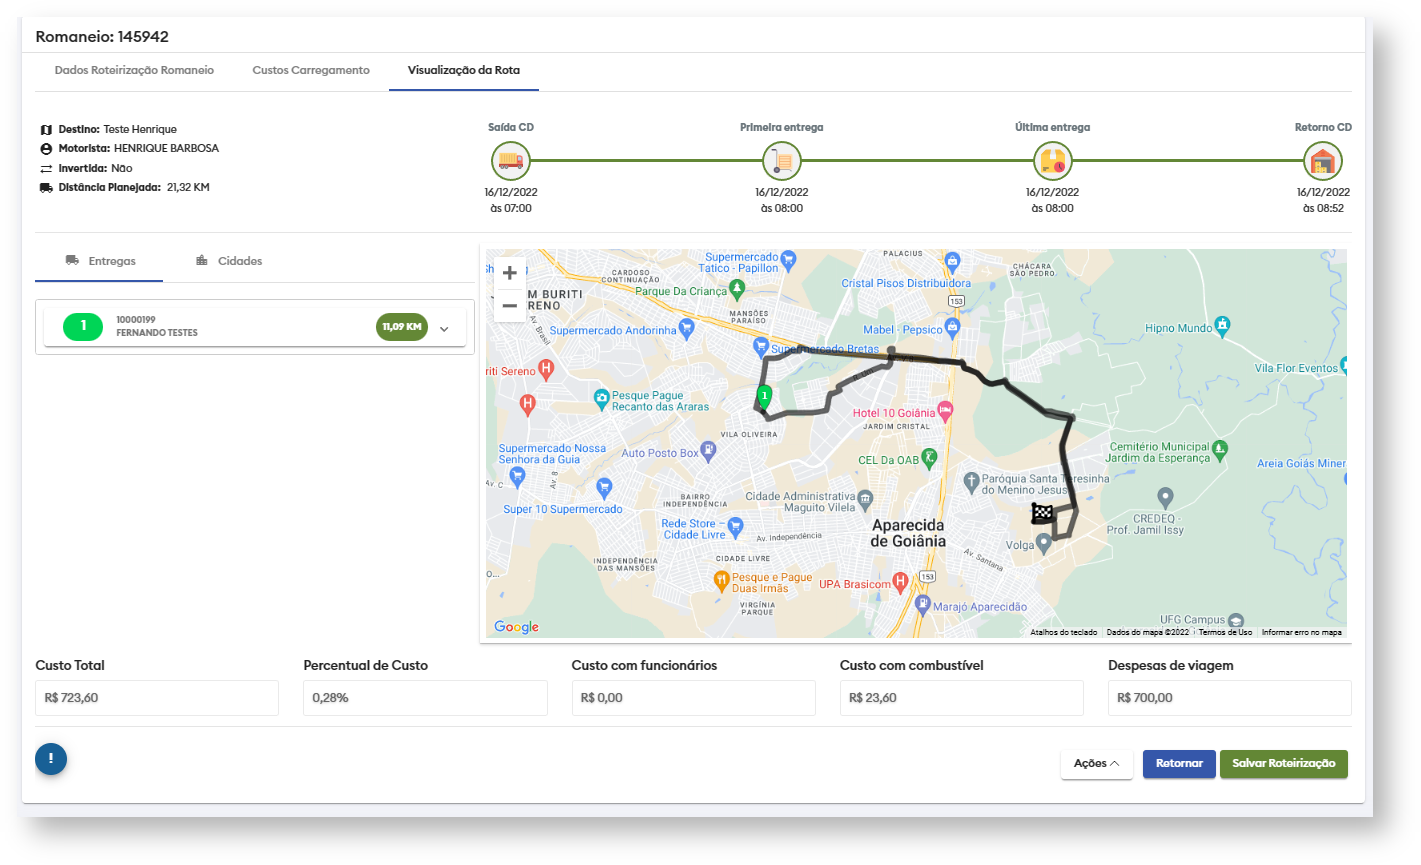
Task: Zoom in on the map
Action: click(510, 273)
